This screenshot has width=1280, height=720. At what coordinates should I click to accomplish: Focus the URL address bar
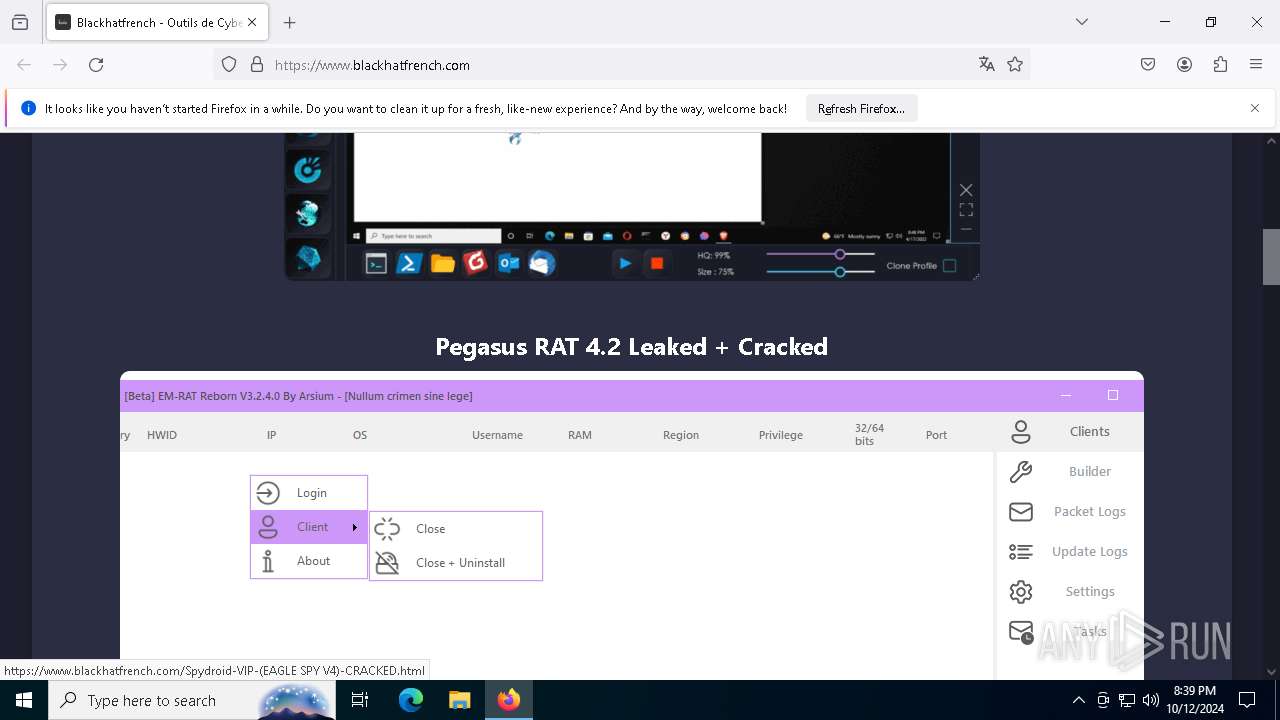(x=620, y=65)
